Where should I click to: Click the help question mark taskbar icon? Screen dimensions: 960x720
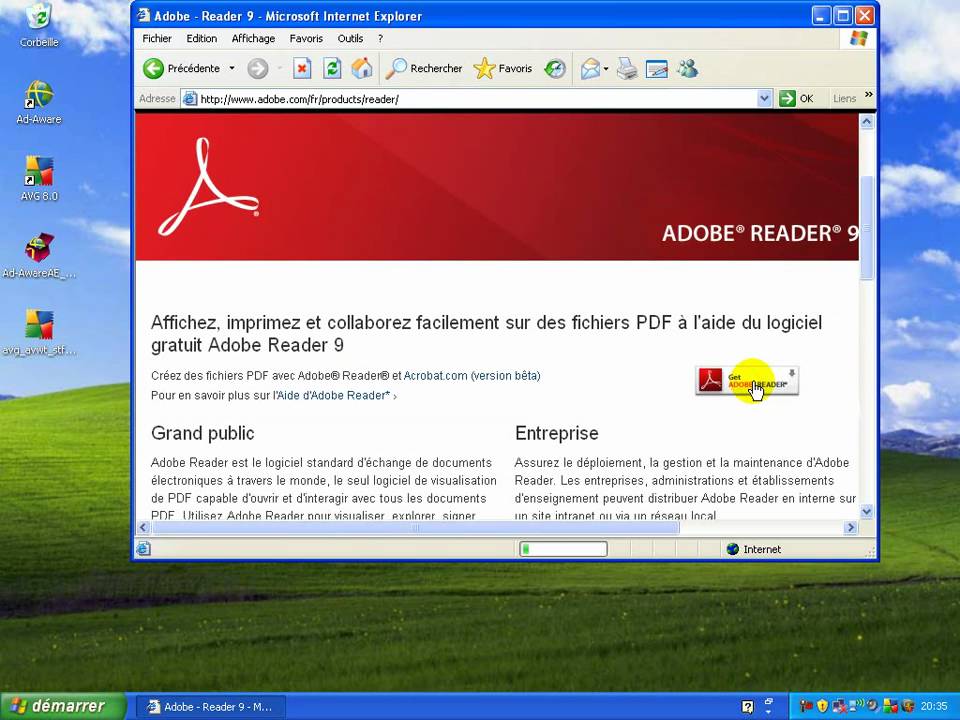pos(747,707)
